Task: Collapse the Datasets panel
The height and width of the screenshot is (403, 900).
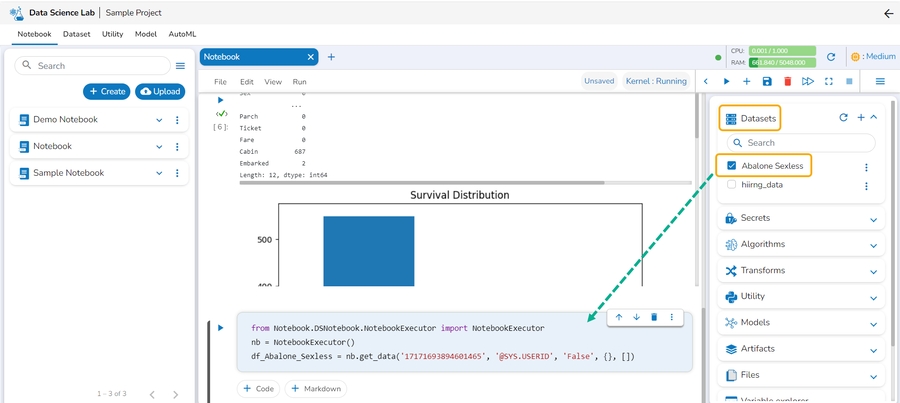Action: coord(874,118)
